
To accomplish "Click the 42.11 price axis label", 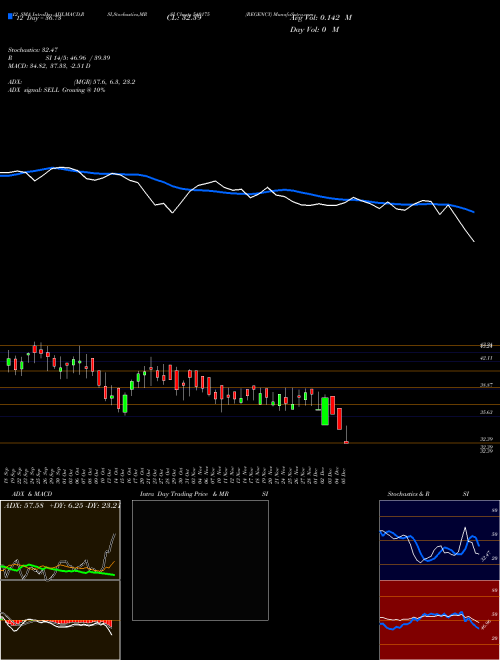I will [x=487, y=358].
